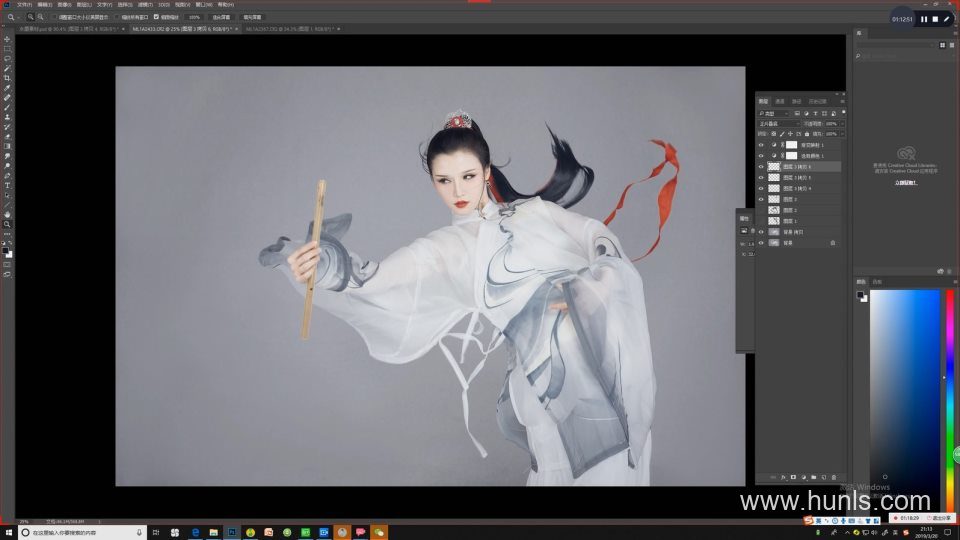
Task: Open the 填充 fill slider arrow
Action: point(842,133)
